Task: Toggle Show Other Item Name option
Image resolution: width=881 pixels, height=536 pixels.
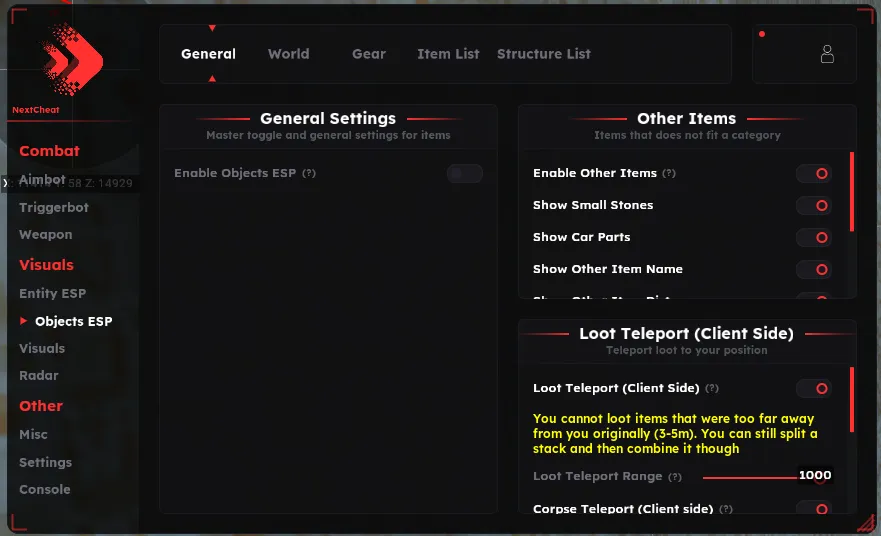Action: (814, 270)
